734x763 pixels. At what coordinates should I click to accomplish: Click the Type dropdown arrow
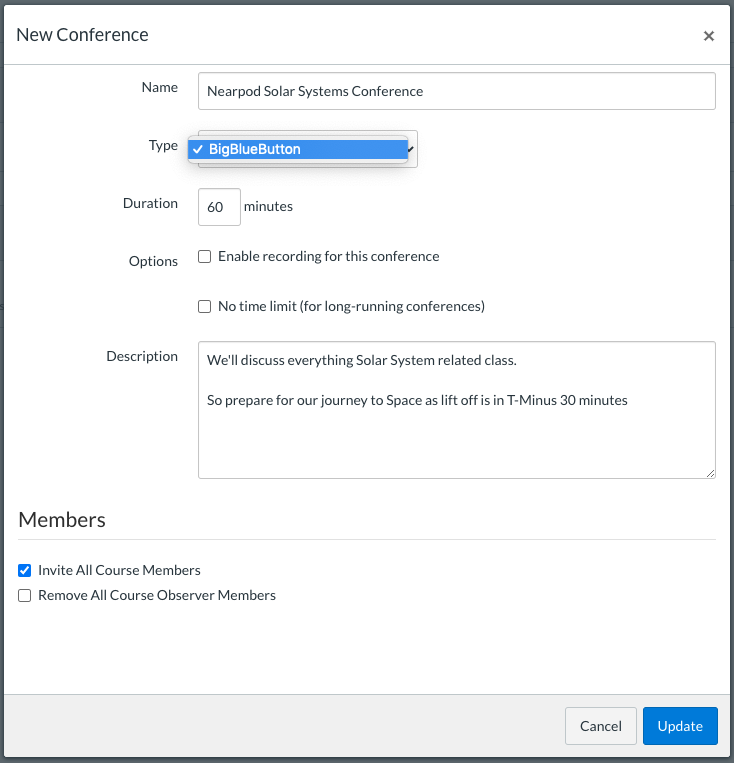pos(411,149)
